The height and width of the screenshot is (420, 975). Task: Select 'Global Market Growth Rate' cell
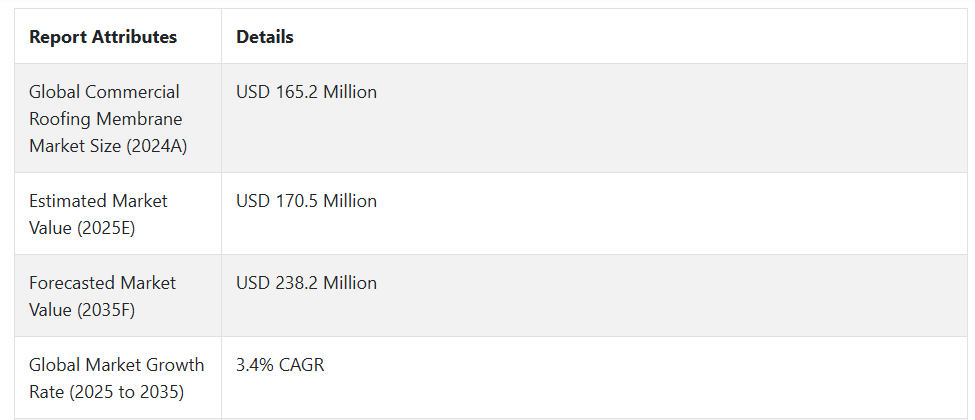[x=118, y=378]
